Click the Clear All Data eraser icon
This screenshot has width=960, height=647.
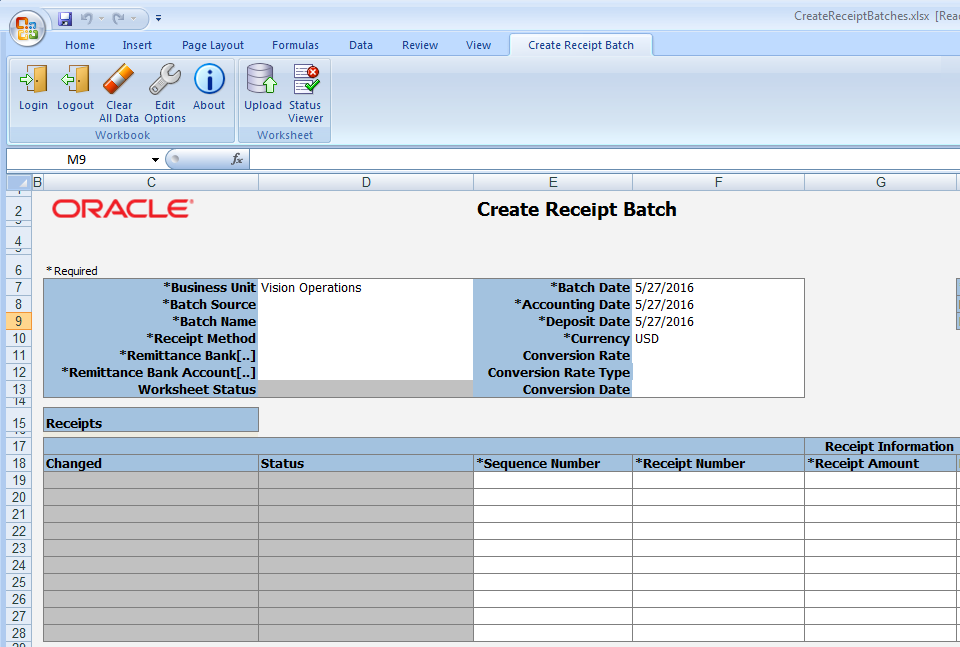click(x=118, y=80)
